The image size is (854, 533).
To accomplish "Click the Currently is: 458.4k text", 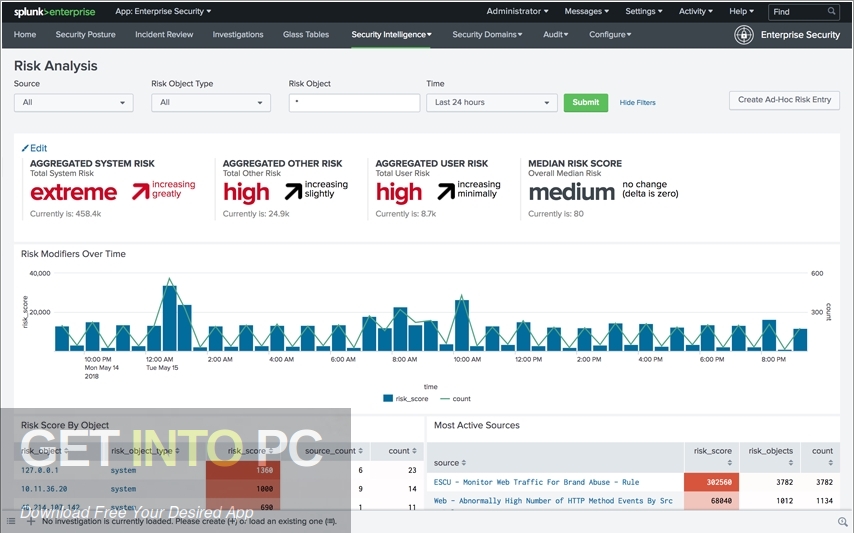I will [x=65, y=214].
